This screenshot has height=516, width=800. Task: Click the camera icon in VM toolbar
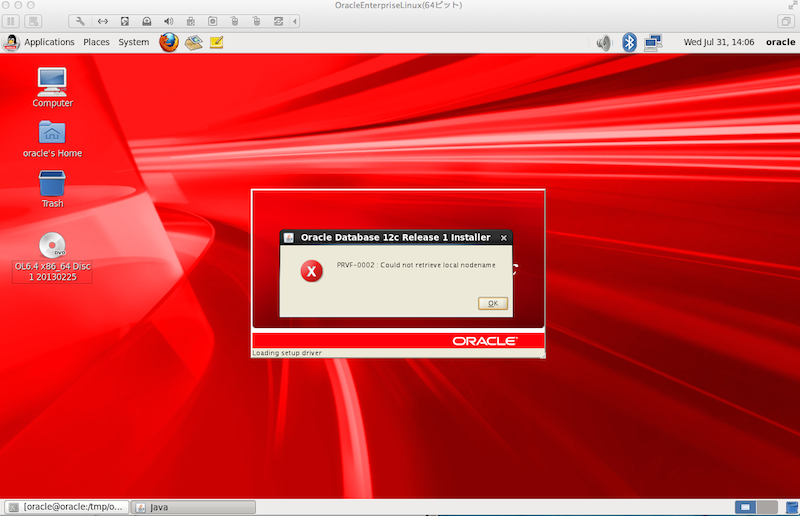click(212, 21)
